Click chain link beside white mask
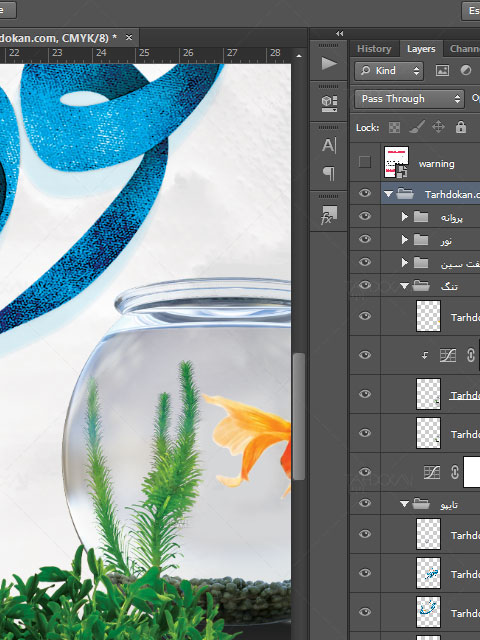Image resolution: width=480 pixels, height=640 pixels. (x=454, y=472)
